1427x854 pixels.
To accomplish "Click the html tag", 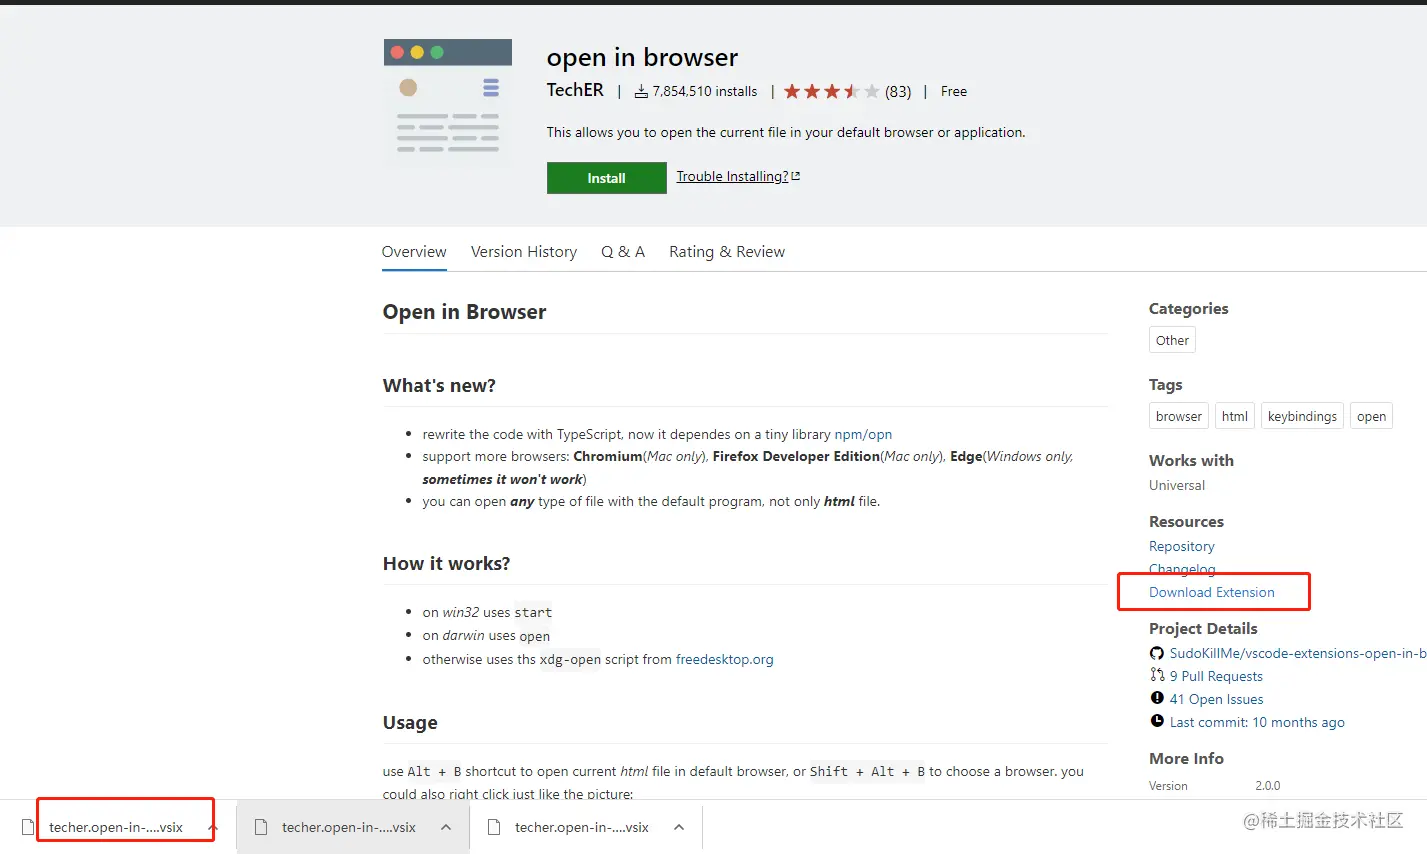I will pyautogui.click(x=1235, y=416).
